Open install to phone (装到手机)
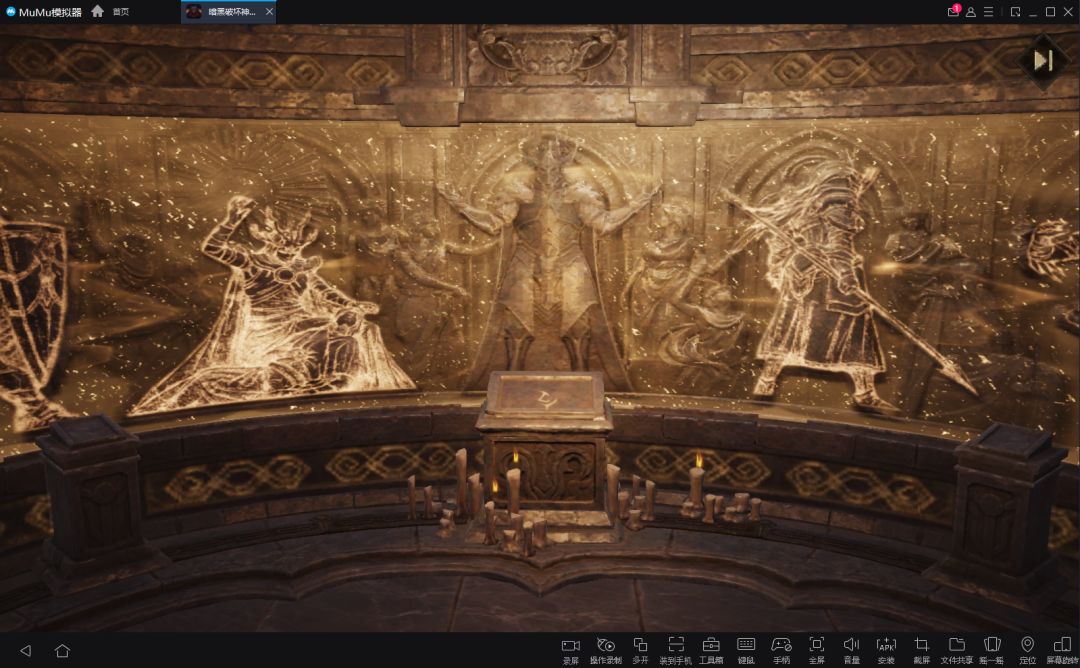The height and width of the screenshot is (668, 1080). click(x=676, y=650)
